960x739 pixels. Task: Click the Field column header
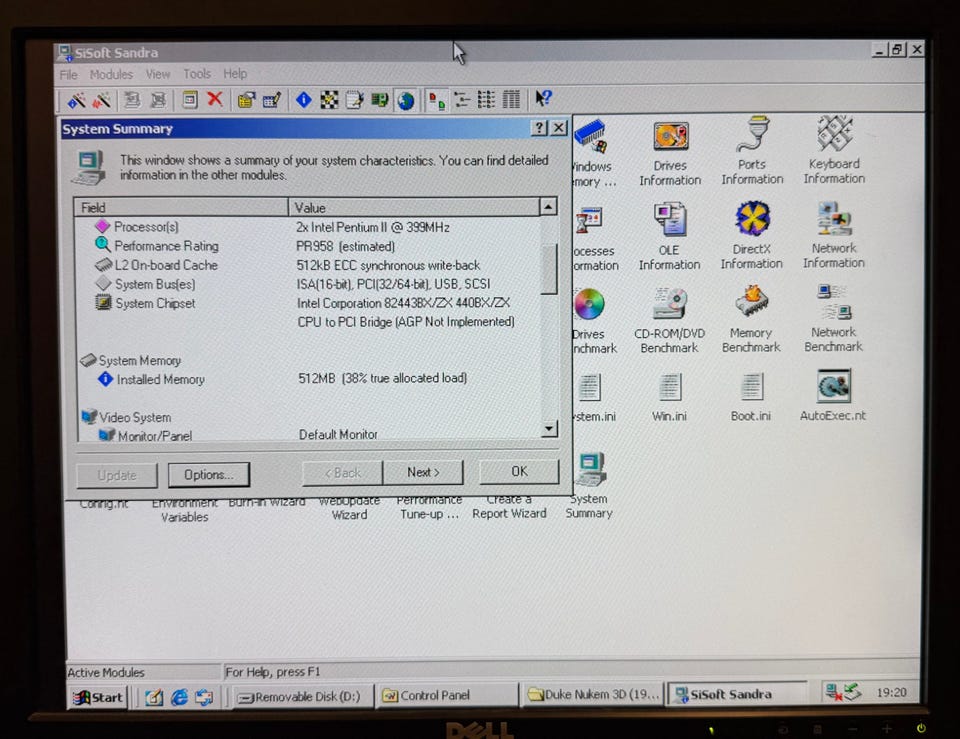(x=181, y=208)
